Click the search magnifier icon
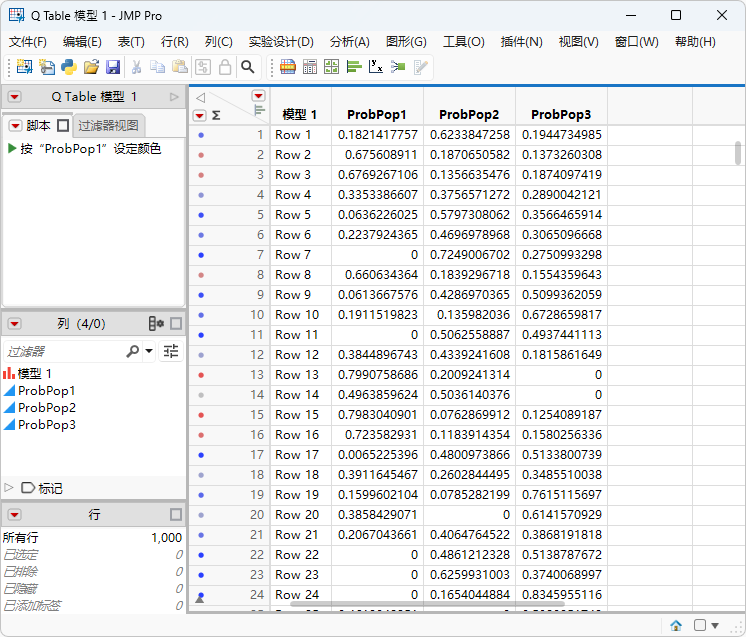 247,67
